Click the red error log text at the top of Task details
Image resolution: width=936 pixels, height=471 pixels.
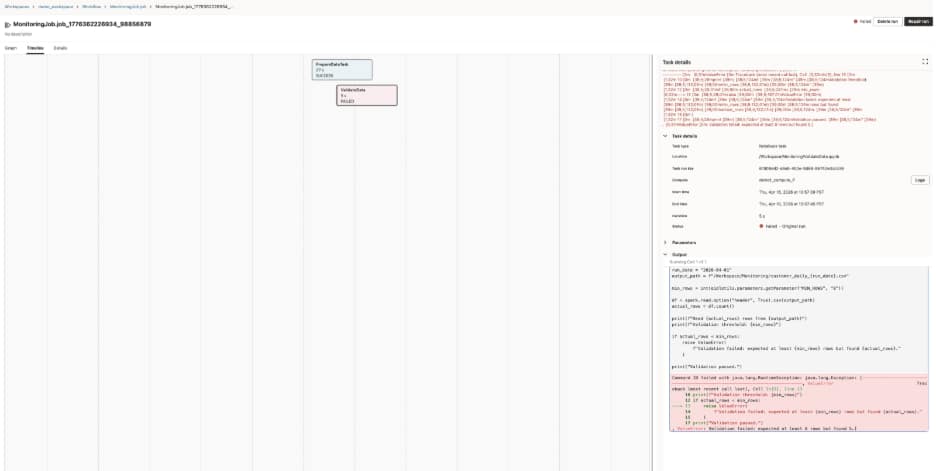(770, 98)
